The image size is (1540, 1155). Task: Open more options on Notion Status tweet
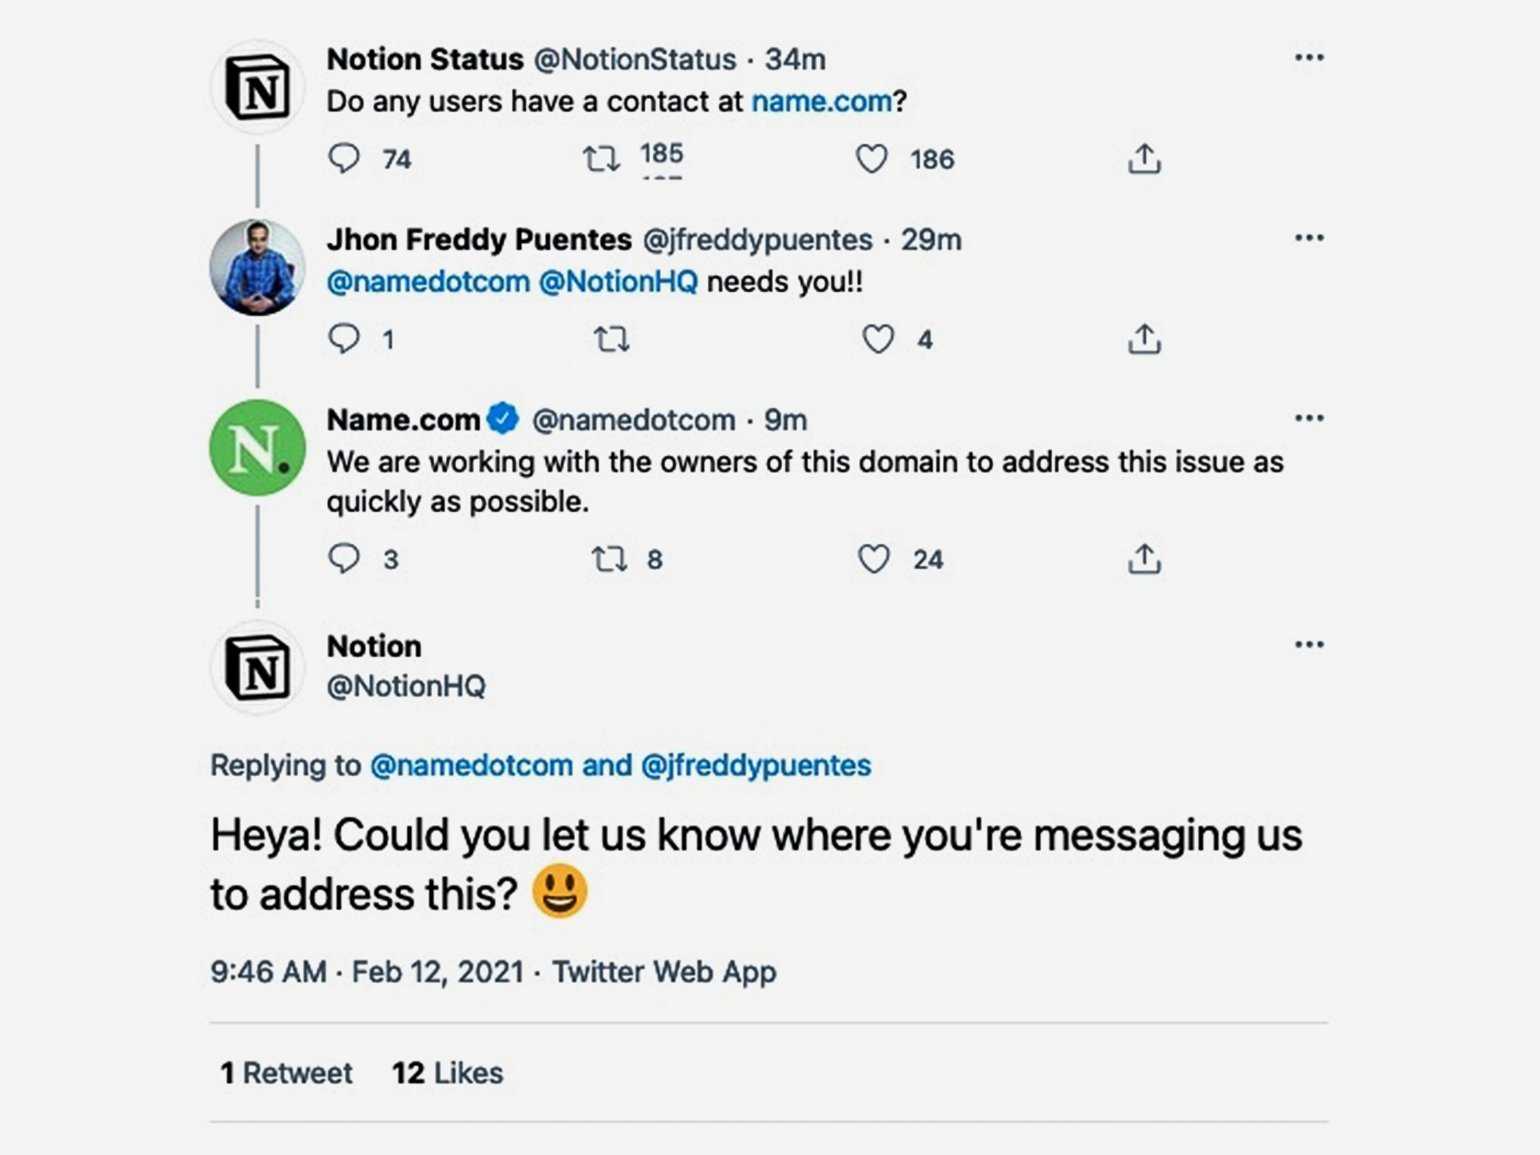(x=1309, y=58)
